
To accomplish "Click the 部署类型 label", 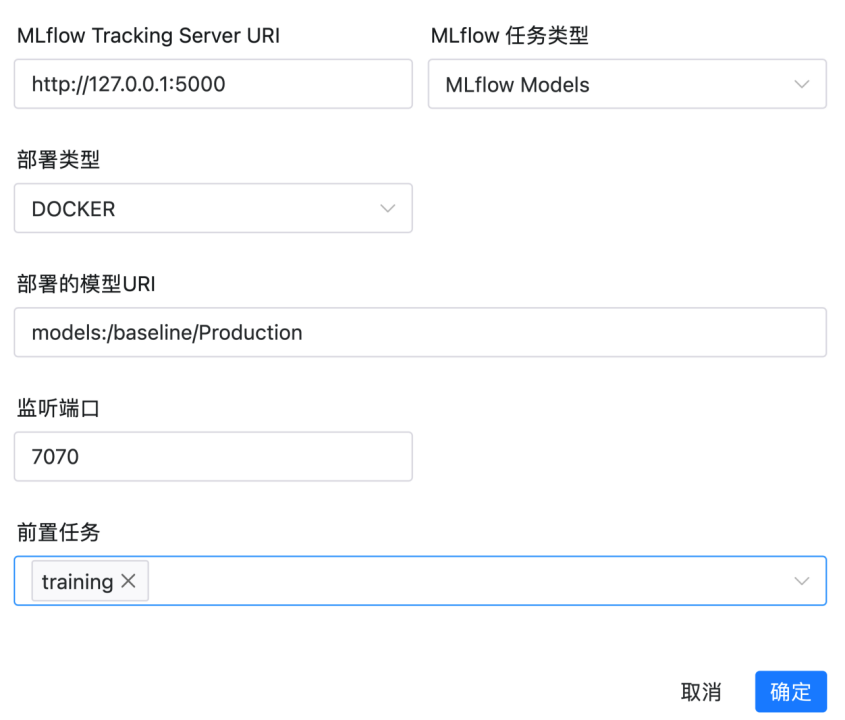I will [x=58, y=159].
